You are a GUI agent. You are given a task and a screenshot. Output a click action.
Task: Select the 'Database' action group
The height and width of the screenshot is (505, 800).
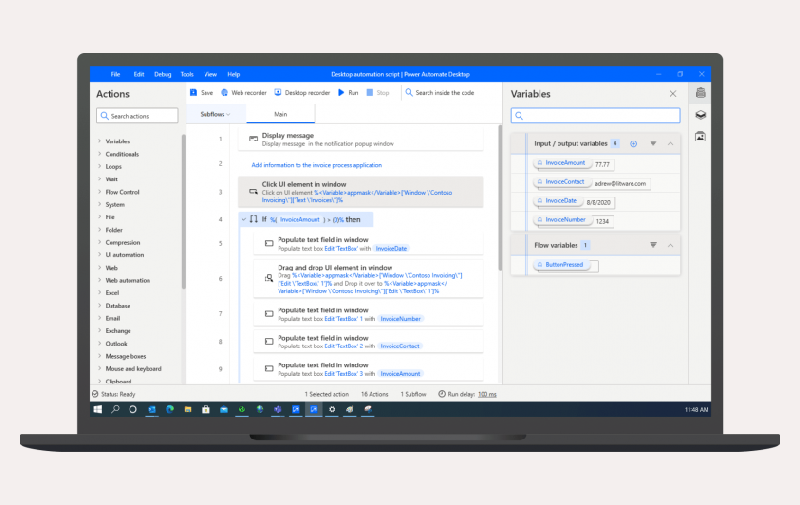click(x=118, y=306)
